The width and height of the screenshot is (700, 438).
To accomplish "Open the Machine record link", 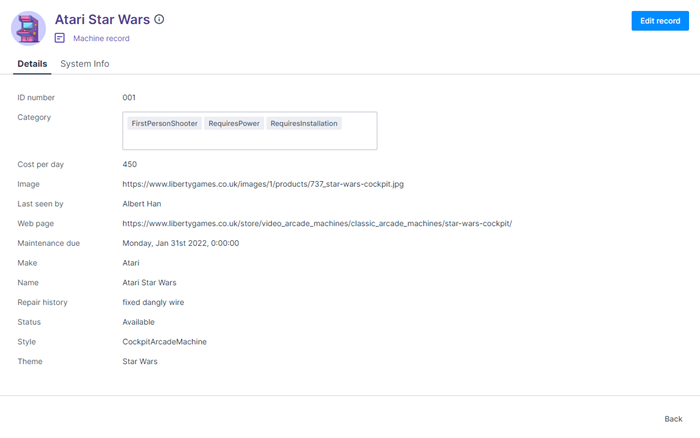I will (101, 38).
